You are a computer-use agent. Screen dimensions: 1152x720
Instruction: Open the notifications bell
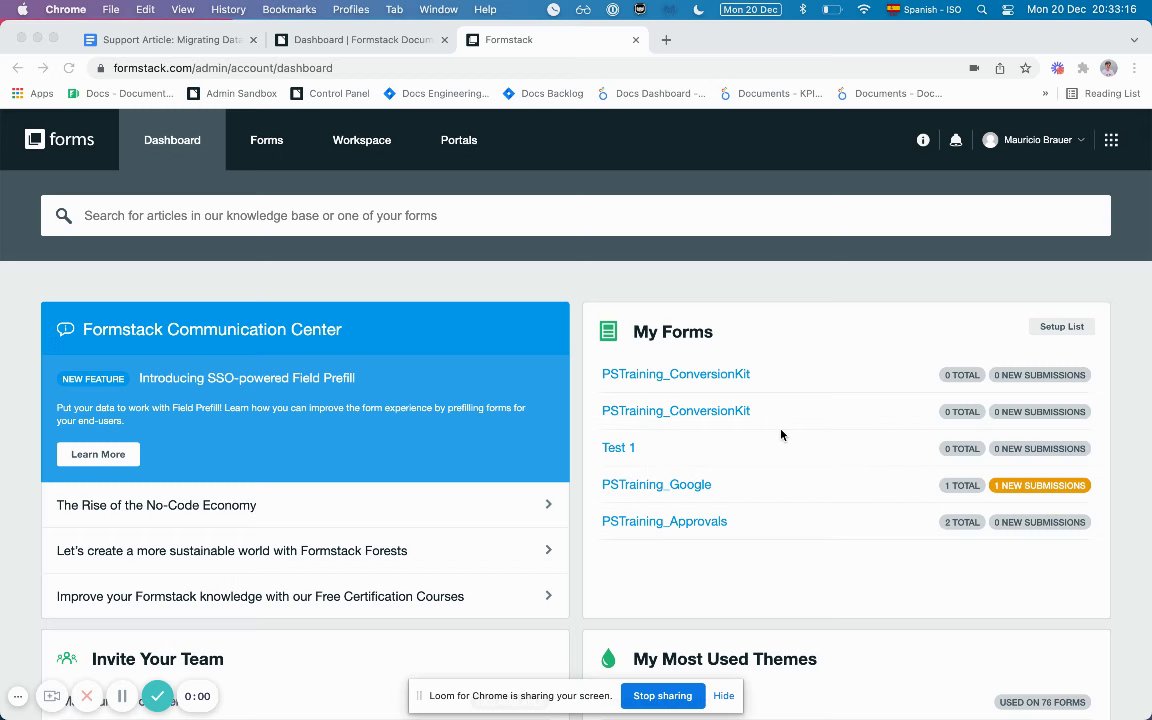pyautogui.click(x=955, y=140)
